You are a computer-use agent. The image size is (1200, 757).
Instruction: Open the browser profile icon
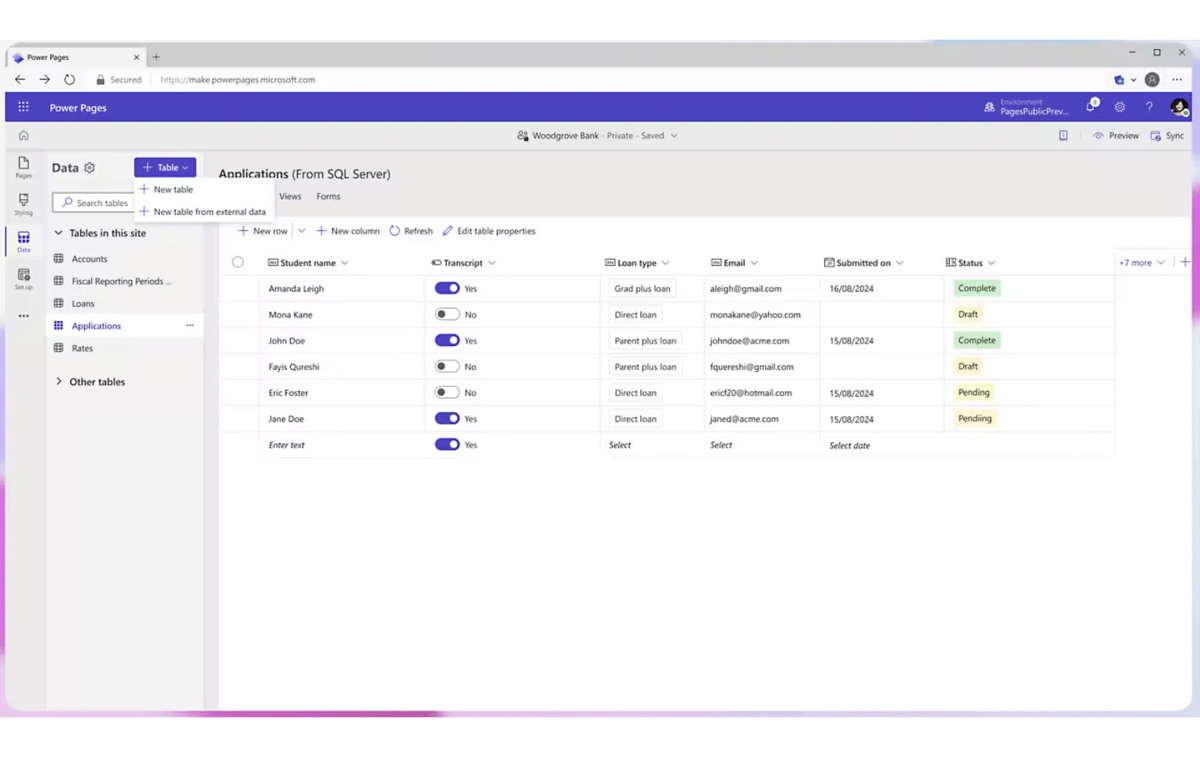pos(1152,79)
